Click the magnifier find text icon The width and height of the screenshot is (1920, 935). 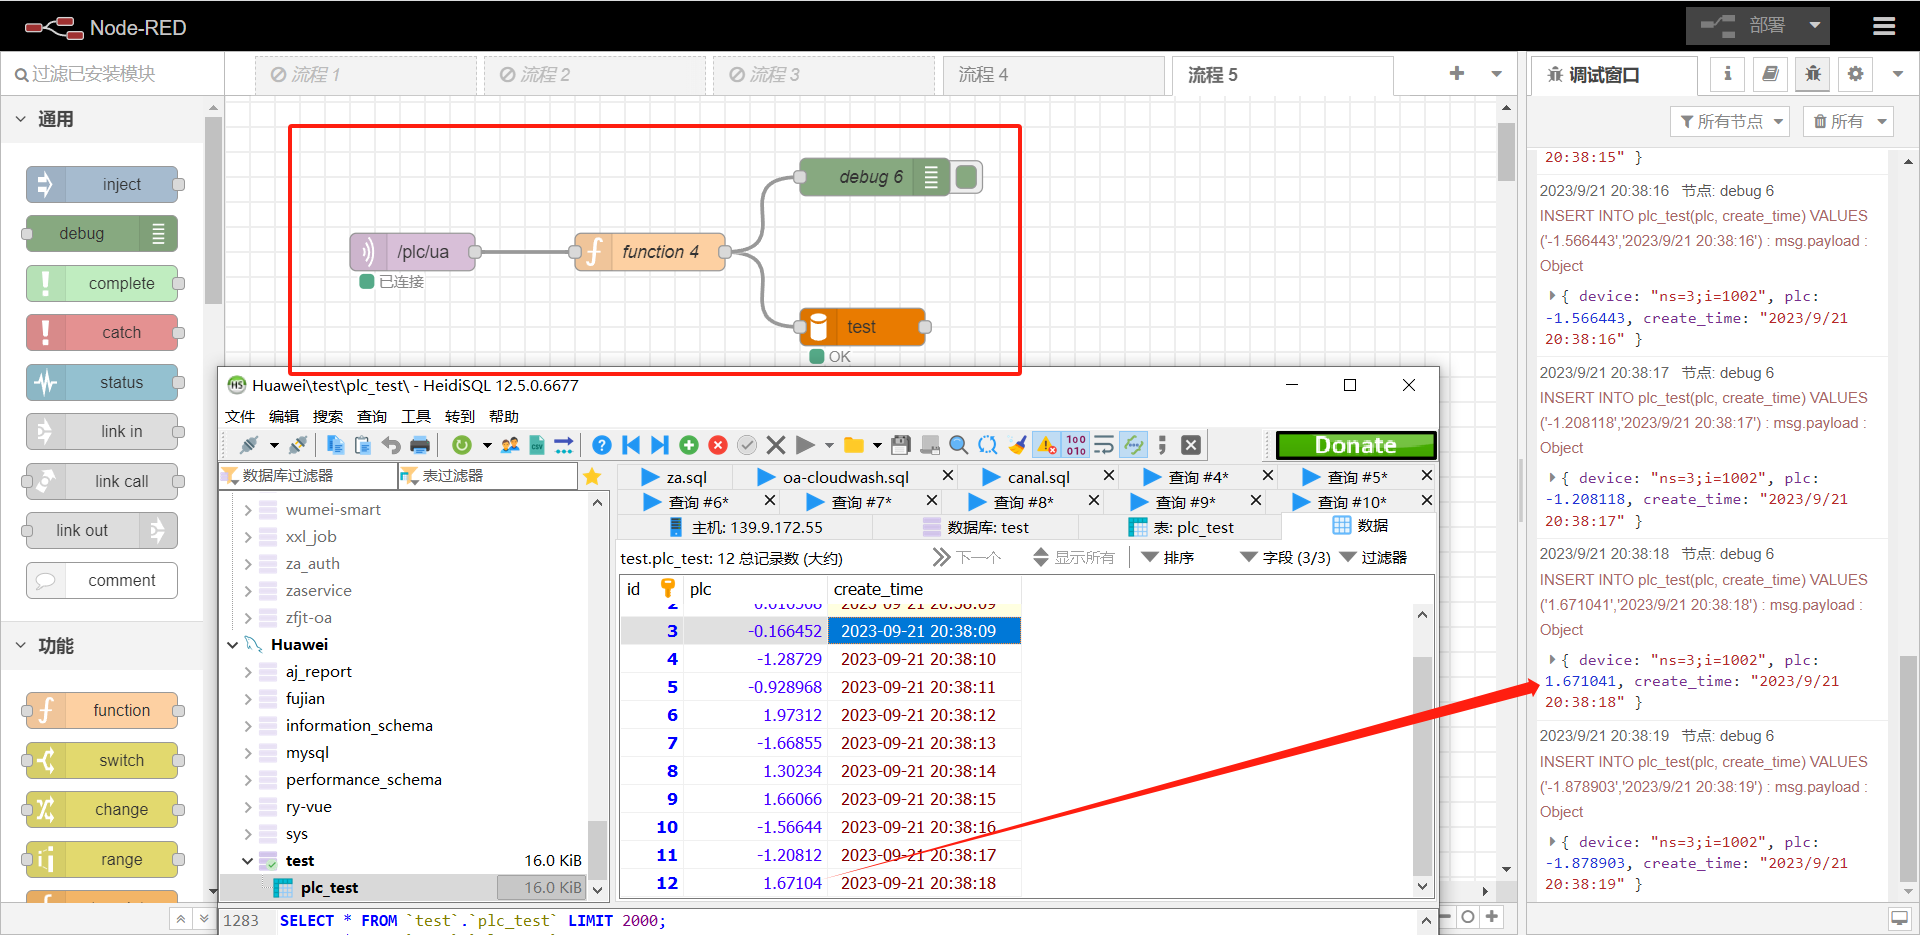pos(958,445)
